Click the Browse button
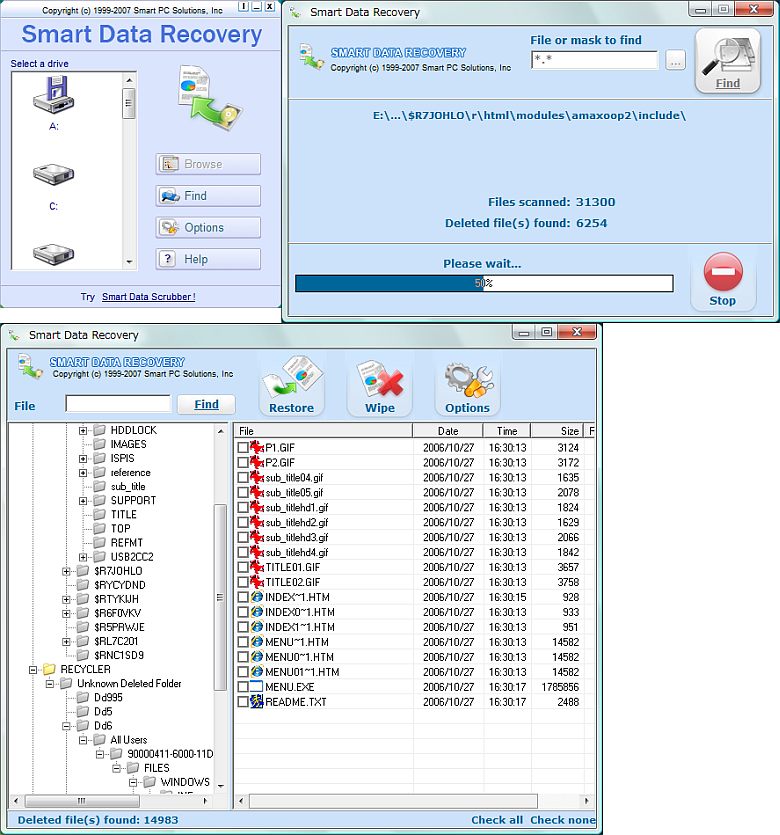The width and height of the screenshot is (780, 835). [208, 164]
